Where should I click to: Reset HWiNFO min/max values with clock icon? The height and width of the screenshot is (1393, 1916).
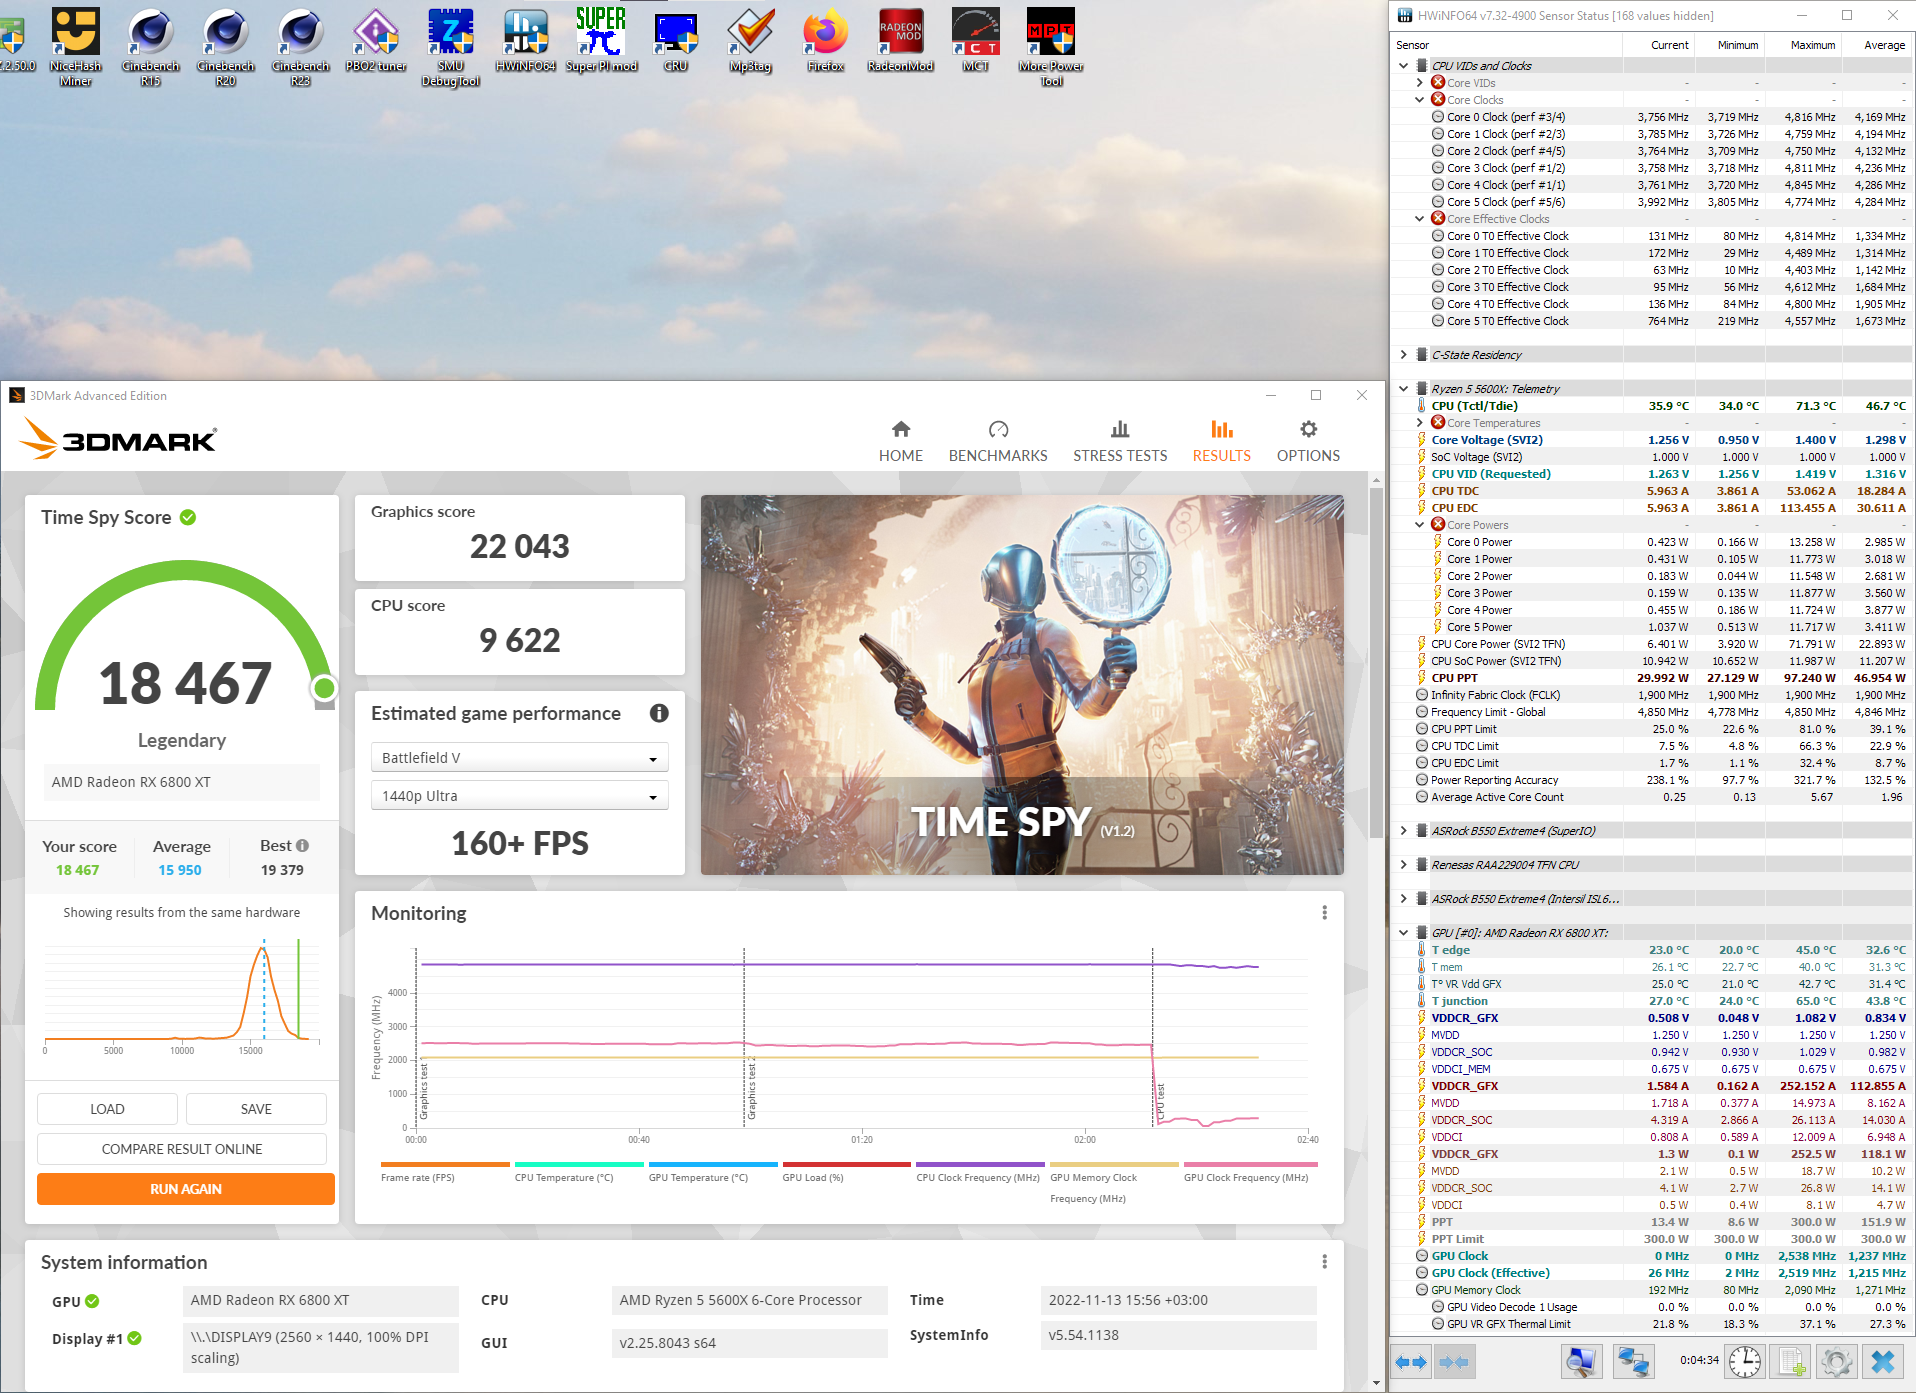pos(1745,1362)
